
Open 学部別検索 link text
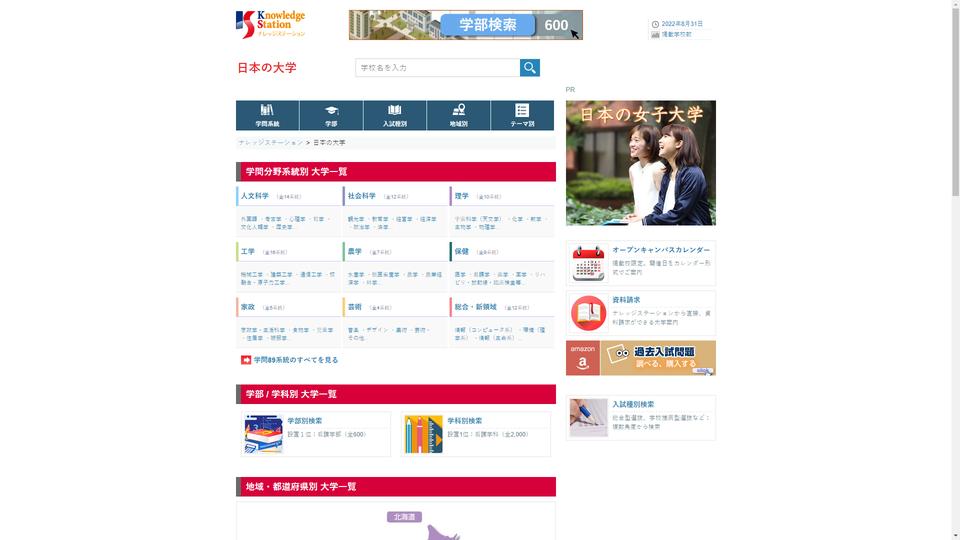305,421
